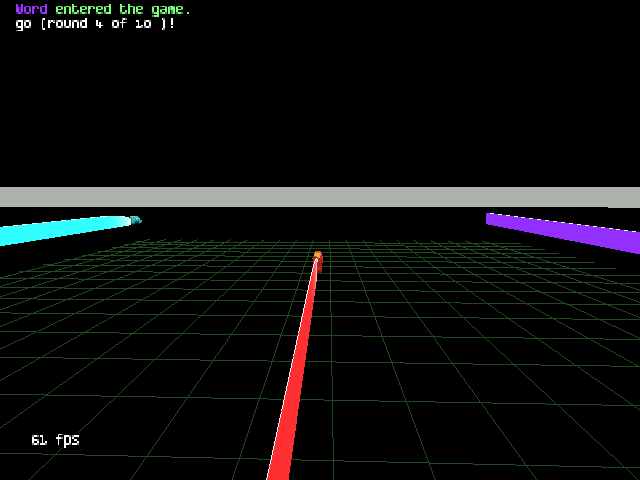
Task: Click the gray arena rim wall on the horizon
Action: coord(320,197)
